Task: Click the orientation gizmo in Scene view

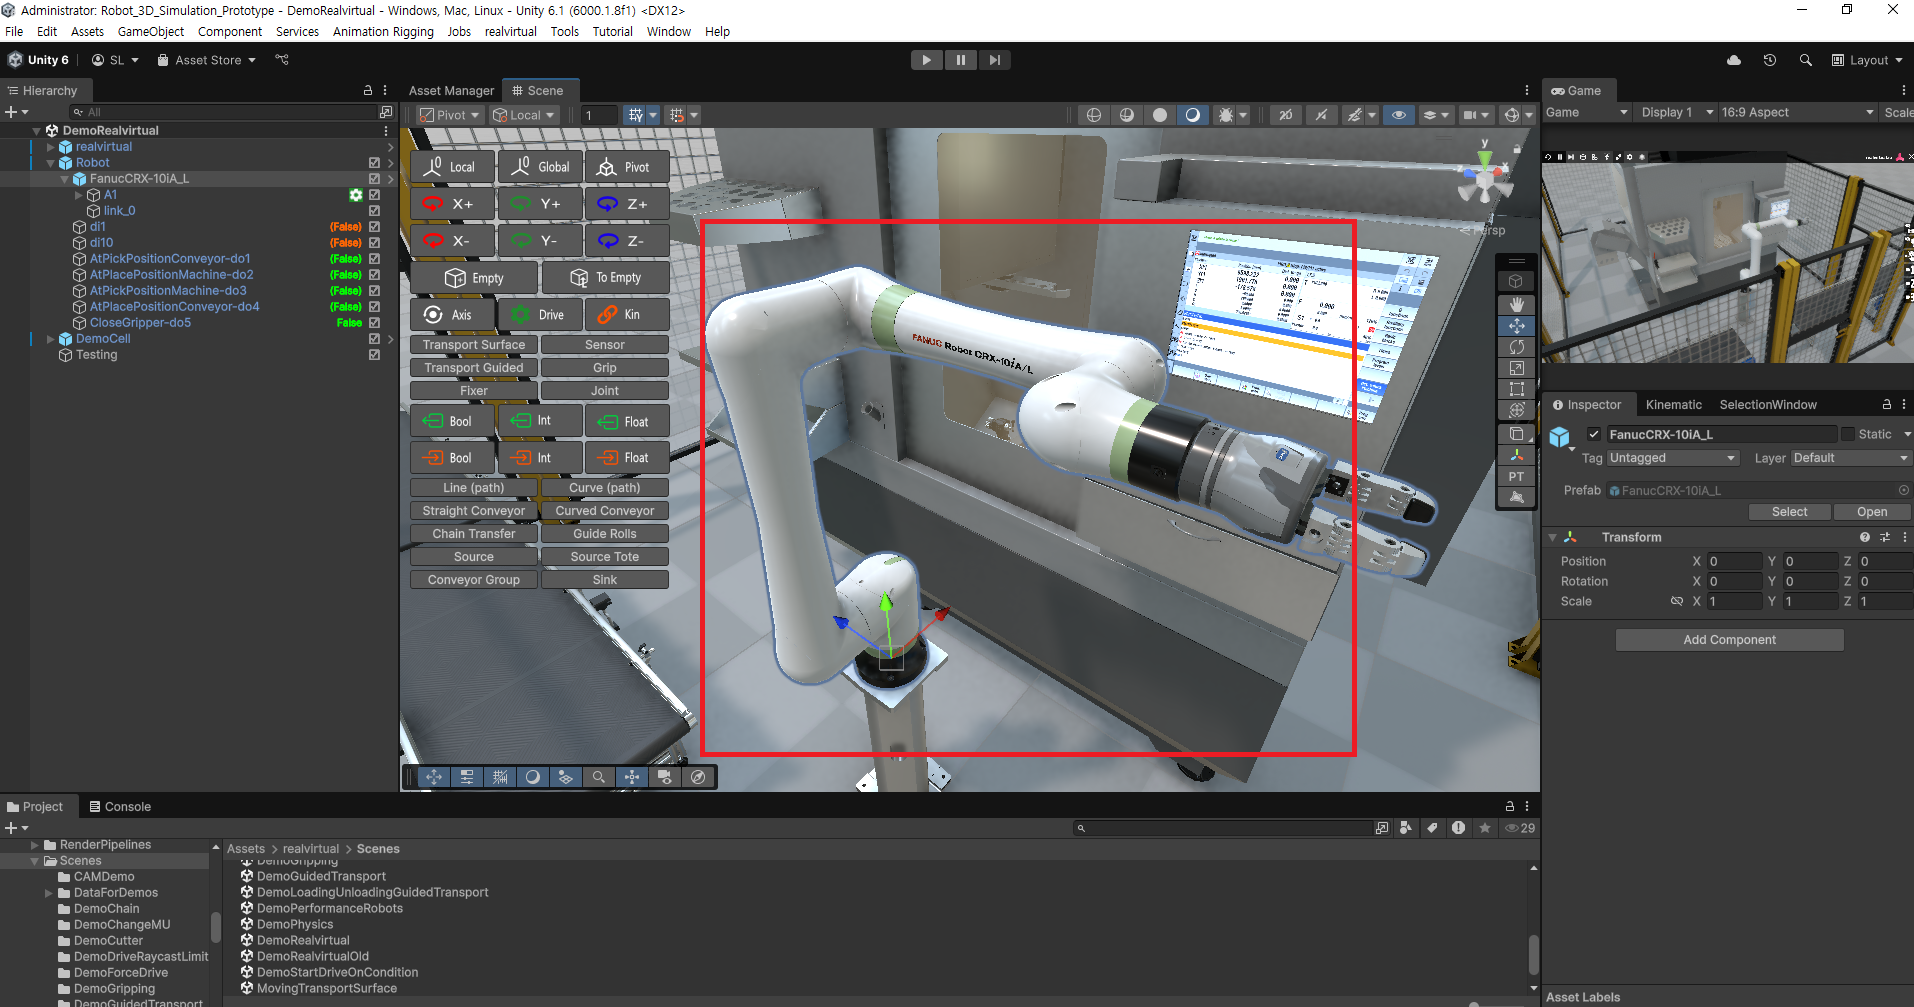Action: point(1484,180)
